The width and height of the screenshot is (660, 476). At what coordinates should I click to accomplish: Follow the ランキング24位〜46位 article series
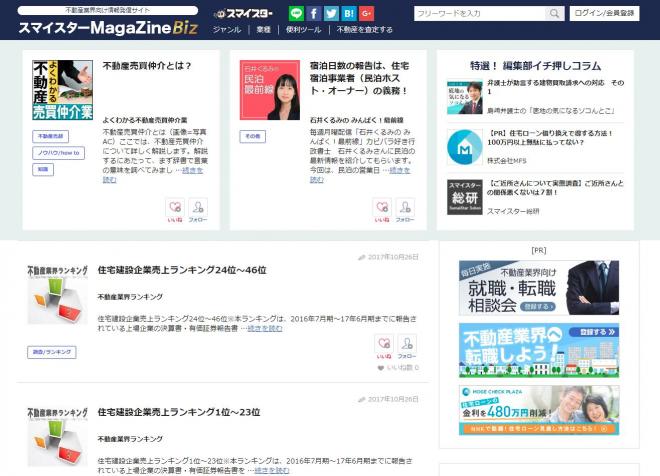click(407, 346)
